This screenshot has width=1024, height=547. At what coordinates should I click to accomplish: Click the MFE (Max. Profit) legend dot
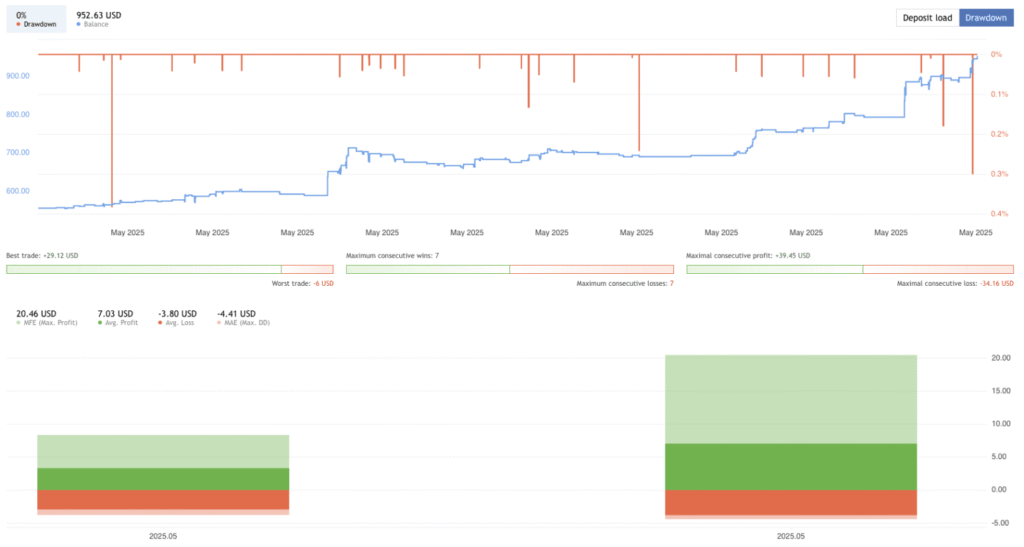click(x=19, y=323)
